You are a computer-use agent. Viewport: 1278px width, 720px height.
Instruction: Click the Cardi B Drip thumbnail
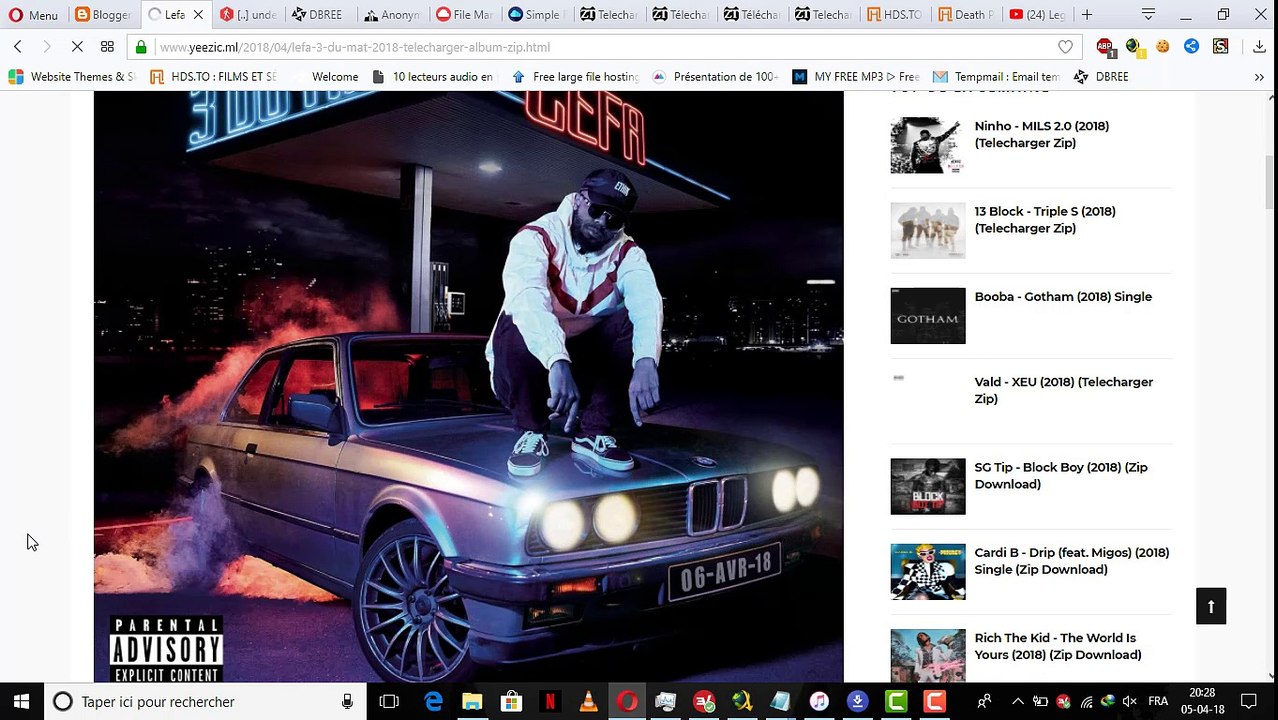(927, 571)
